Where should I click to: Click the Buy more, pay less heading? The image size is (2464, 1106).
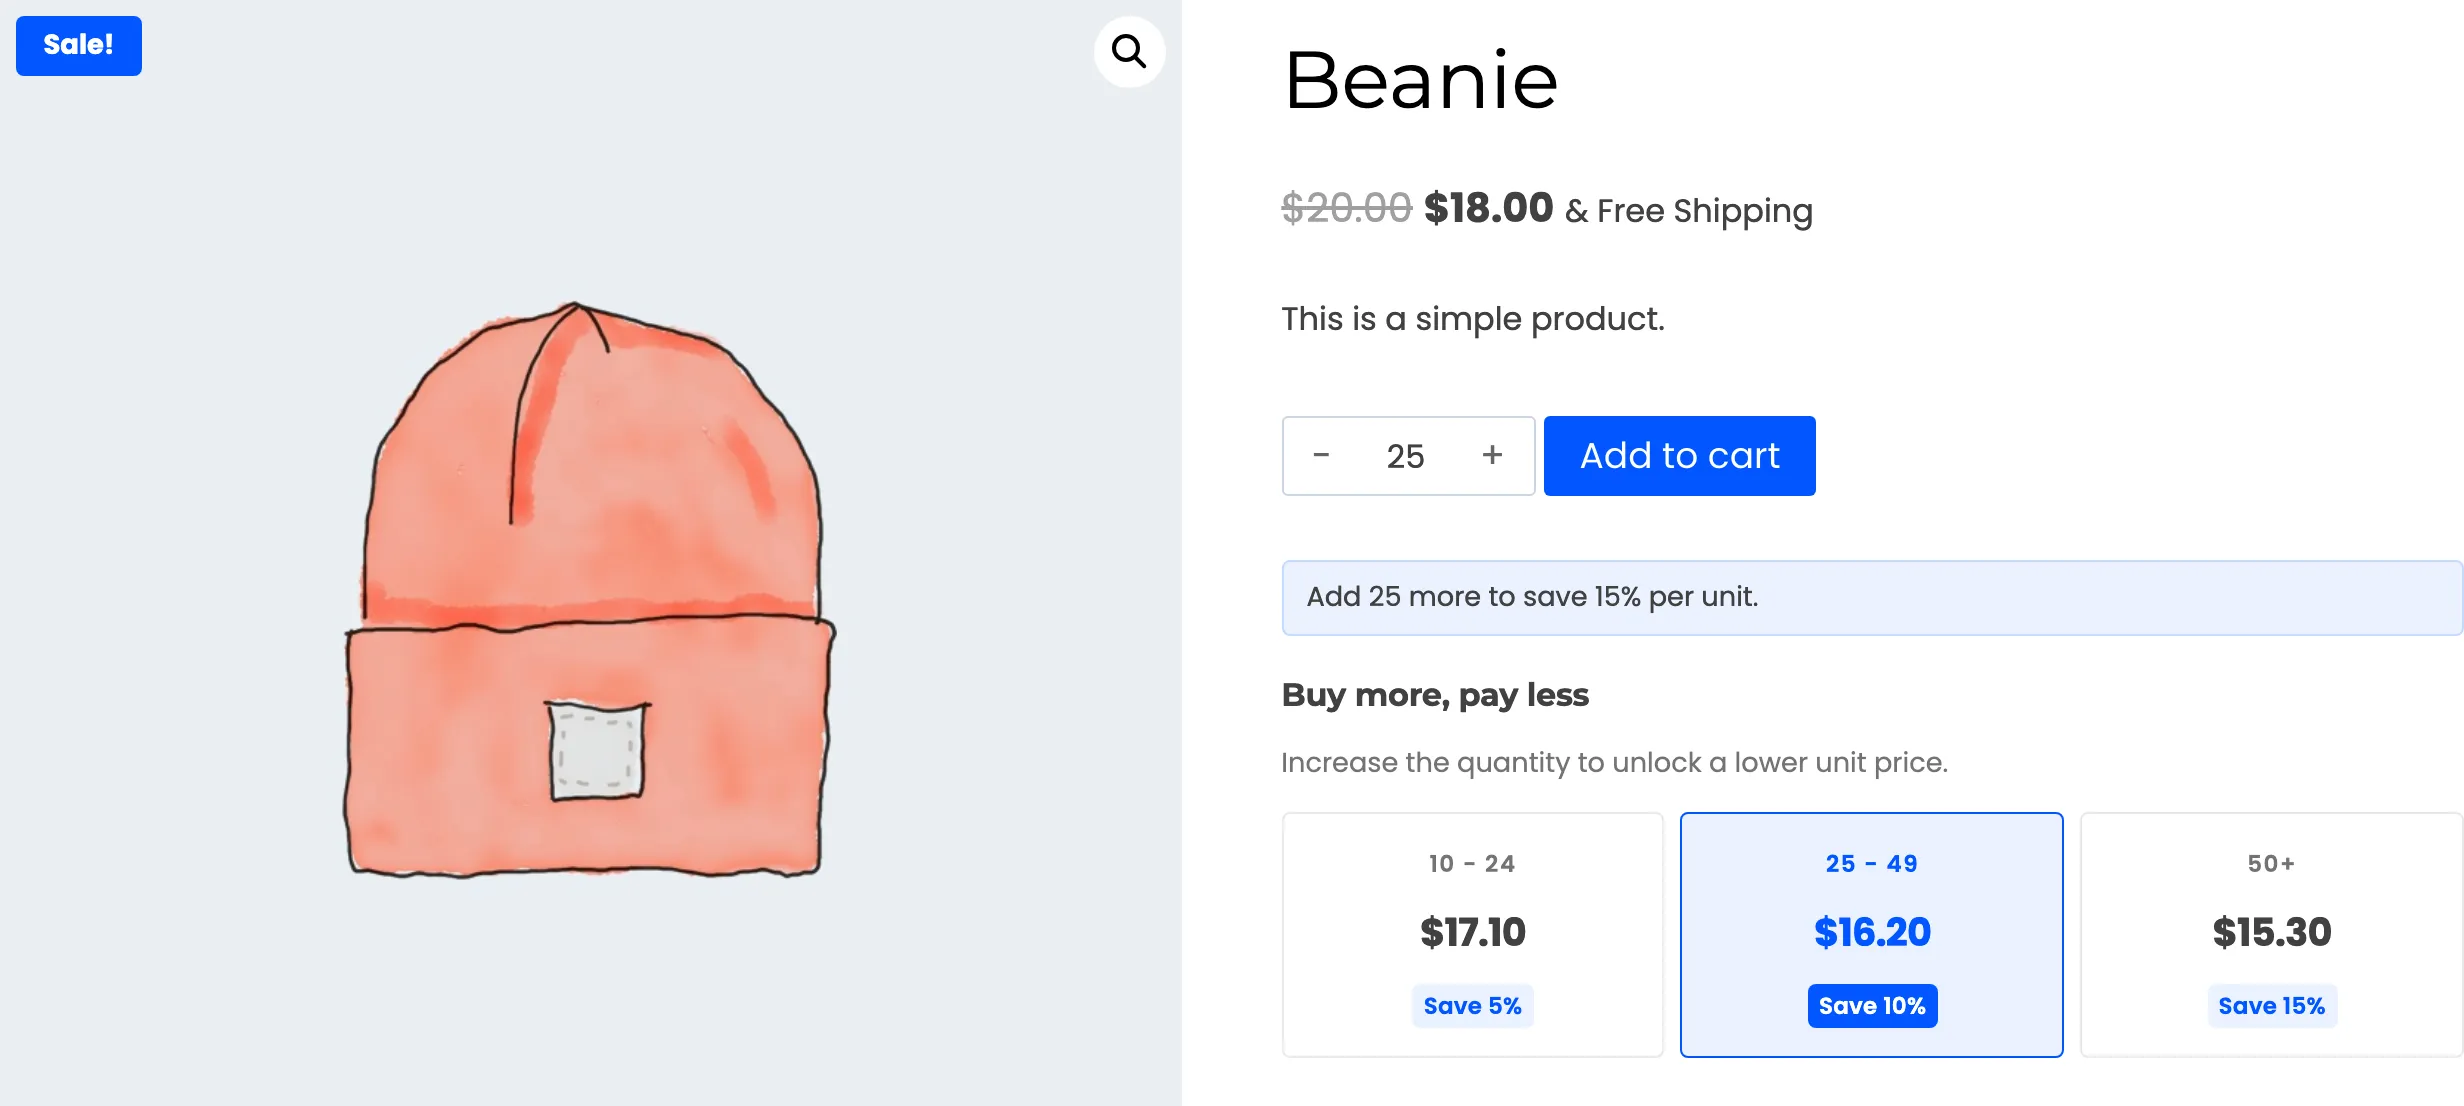(1435, 695)
